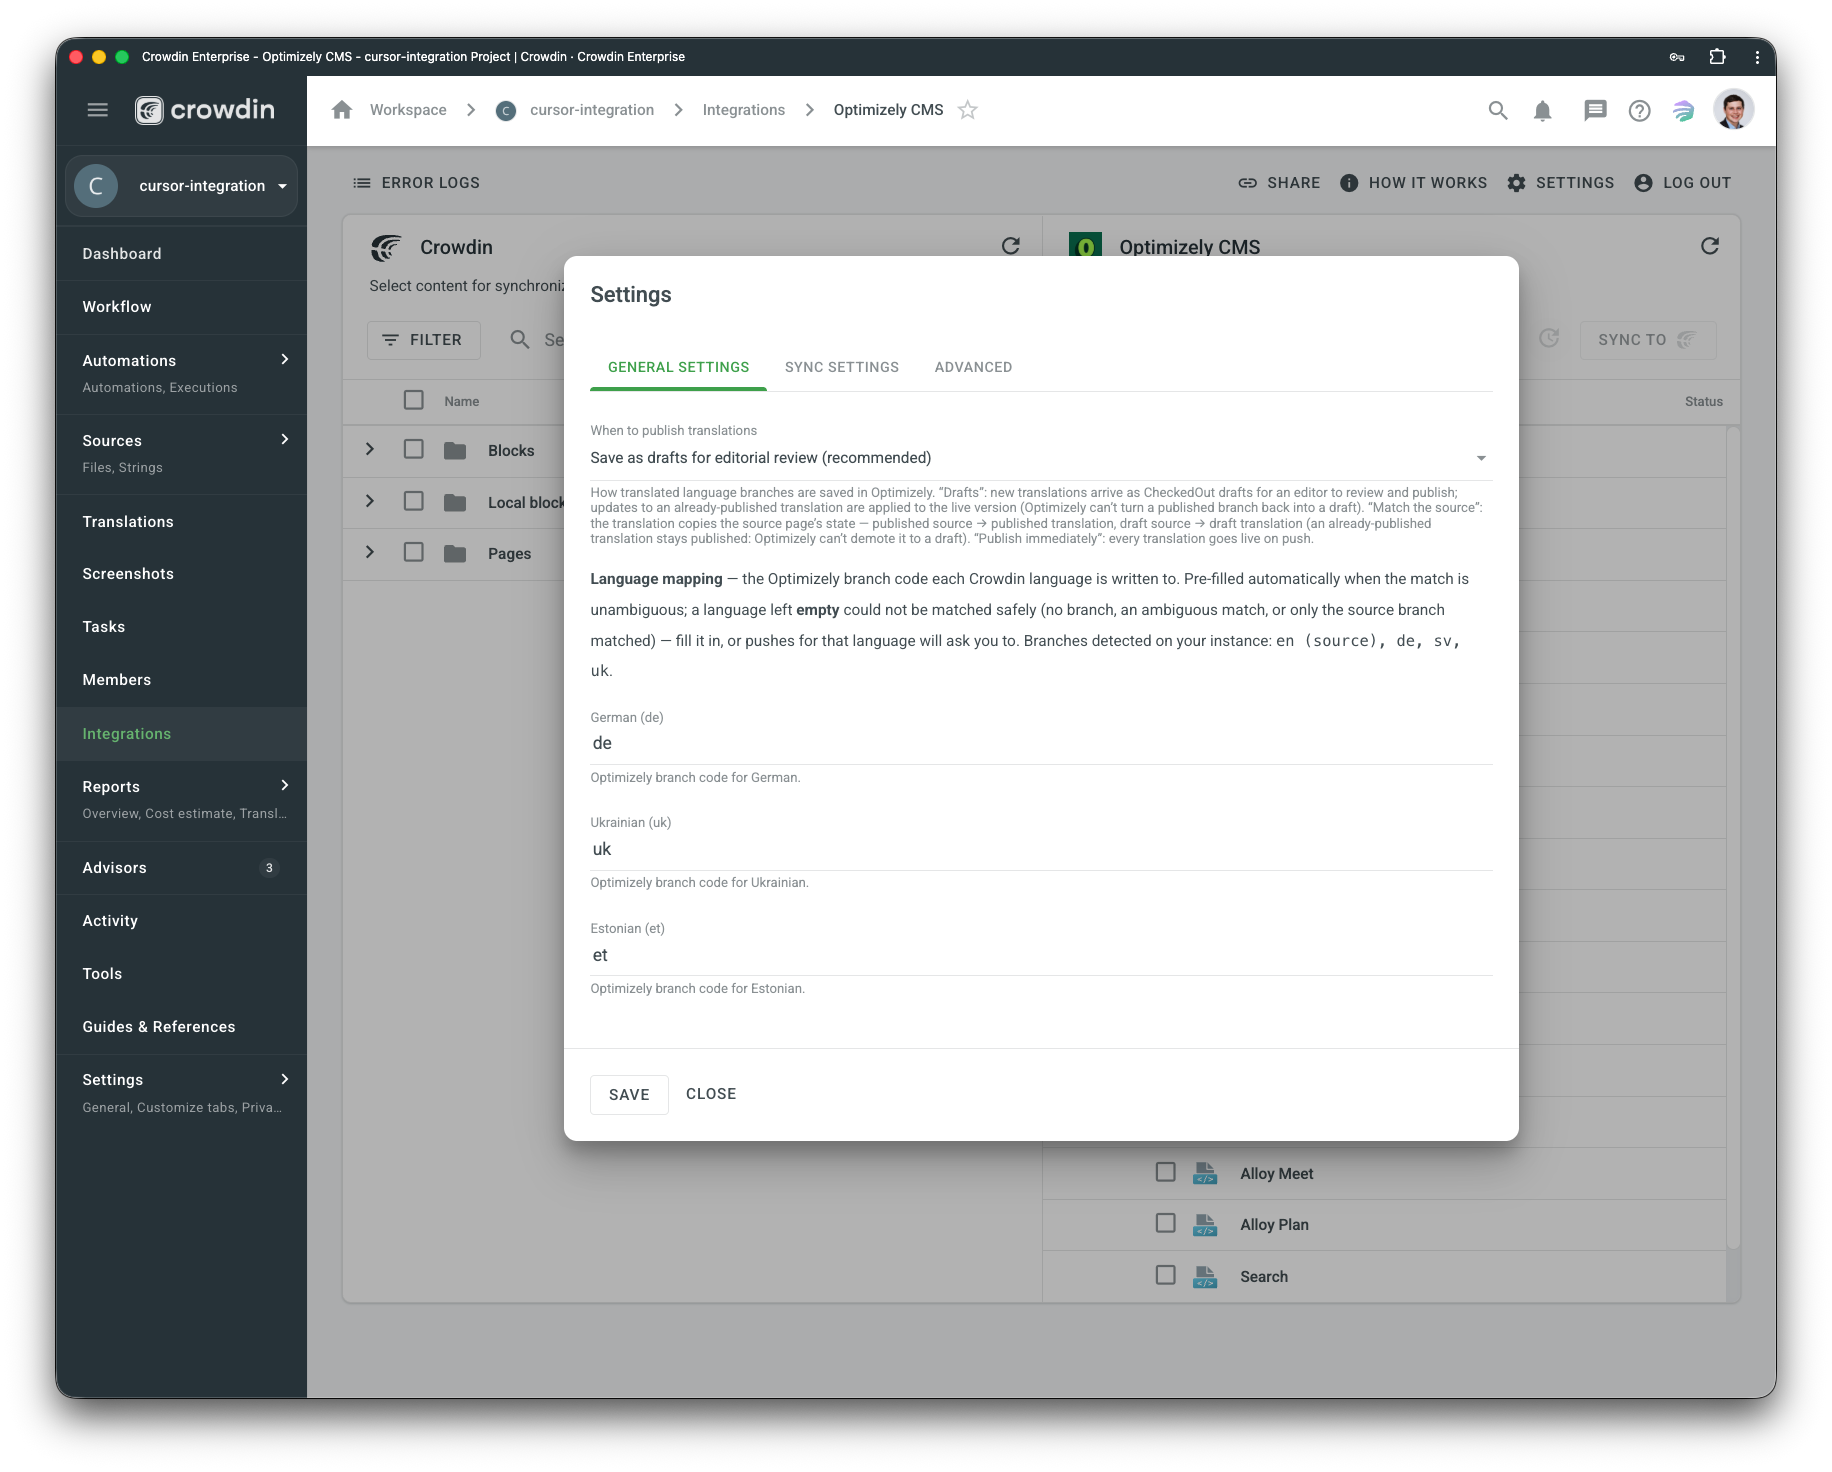This screenshot has width=1832, height=1472.
Task: Open browser extensions puzzle icon
Action: [1718, 57]
